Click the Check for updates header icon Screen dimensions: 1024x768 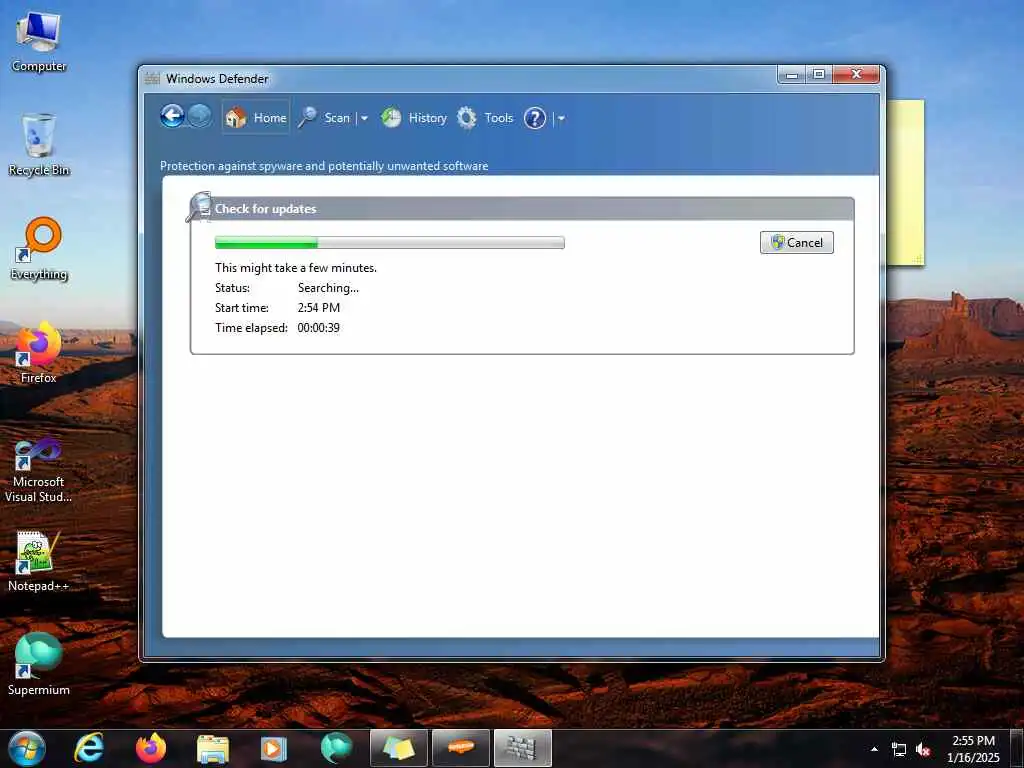(x=199, y=206)
